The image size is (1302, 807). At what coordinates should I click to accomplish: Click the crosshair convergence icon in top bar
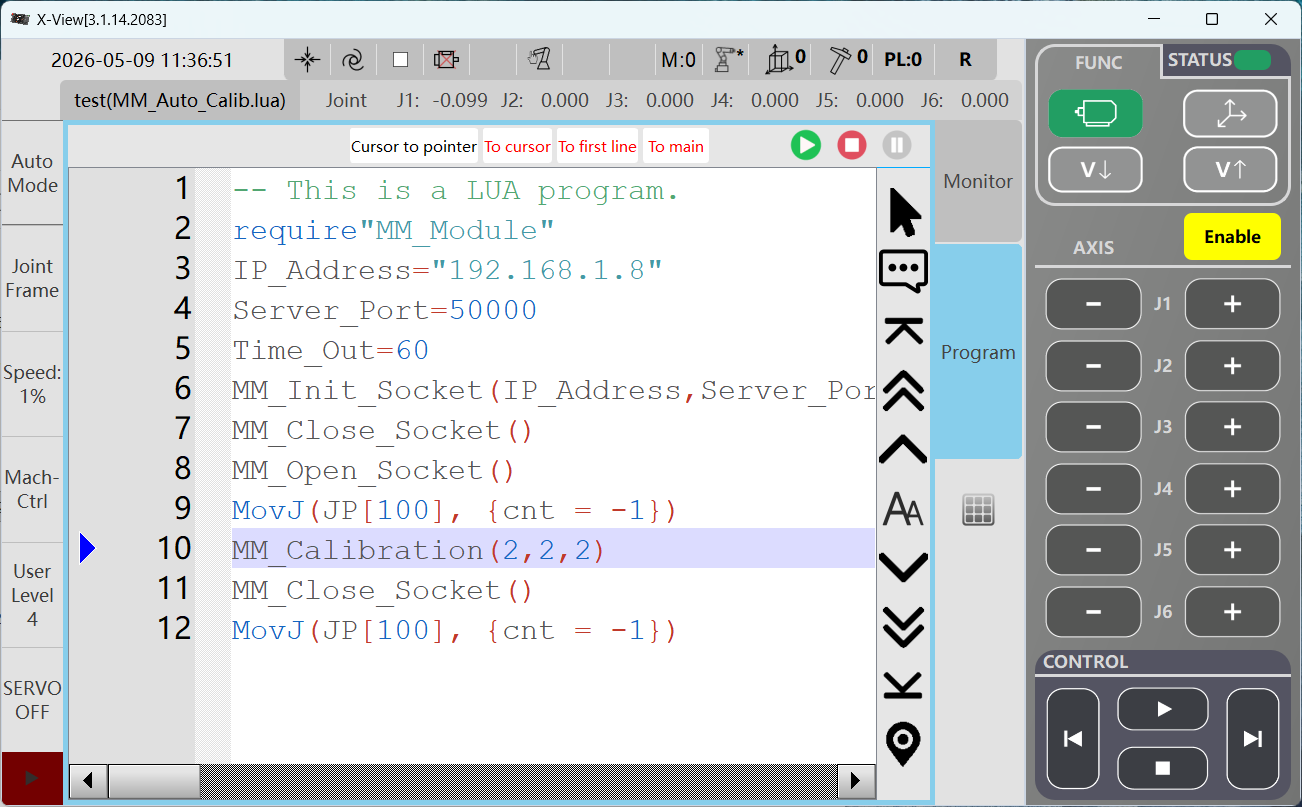pyautogui.click(x=308, y=60)
